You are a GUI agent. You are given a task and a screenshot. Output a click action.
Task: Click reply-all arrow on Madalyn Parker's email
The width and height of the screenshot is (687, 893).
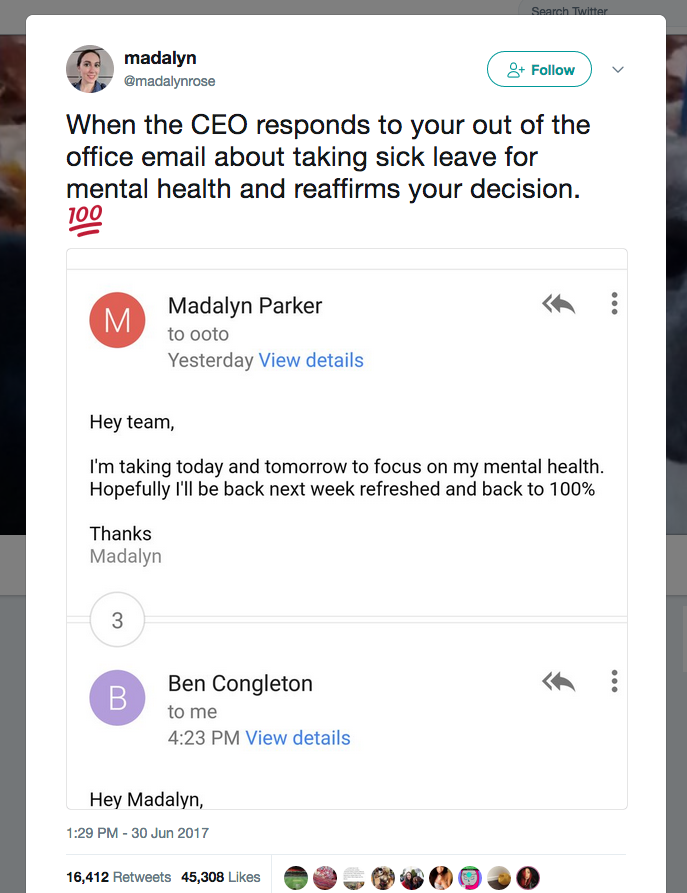[559, 304]
